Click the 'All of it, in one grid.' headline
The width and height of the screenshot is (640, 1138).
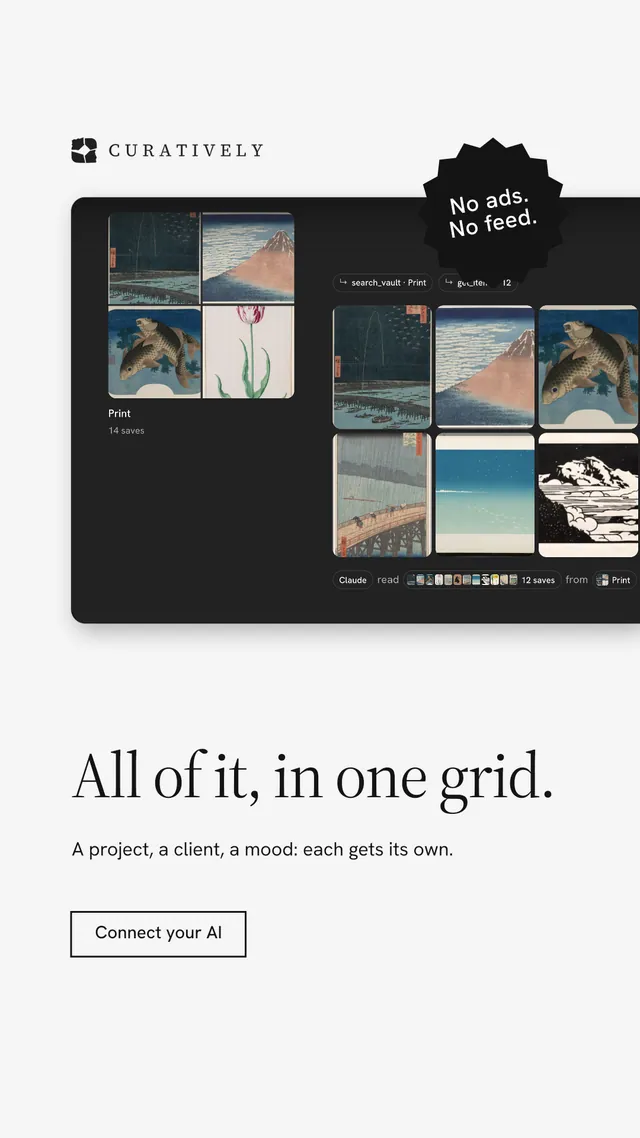313,778
